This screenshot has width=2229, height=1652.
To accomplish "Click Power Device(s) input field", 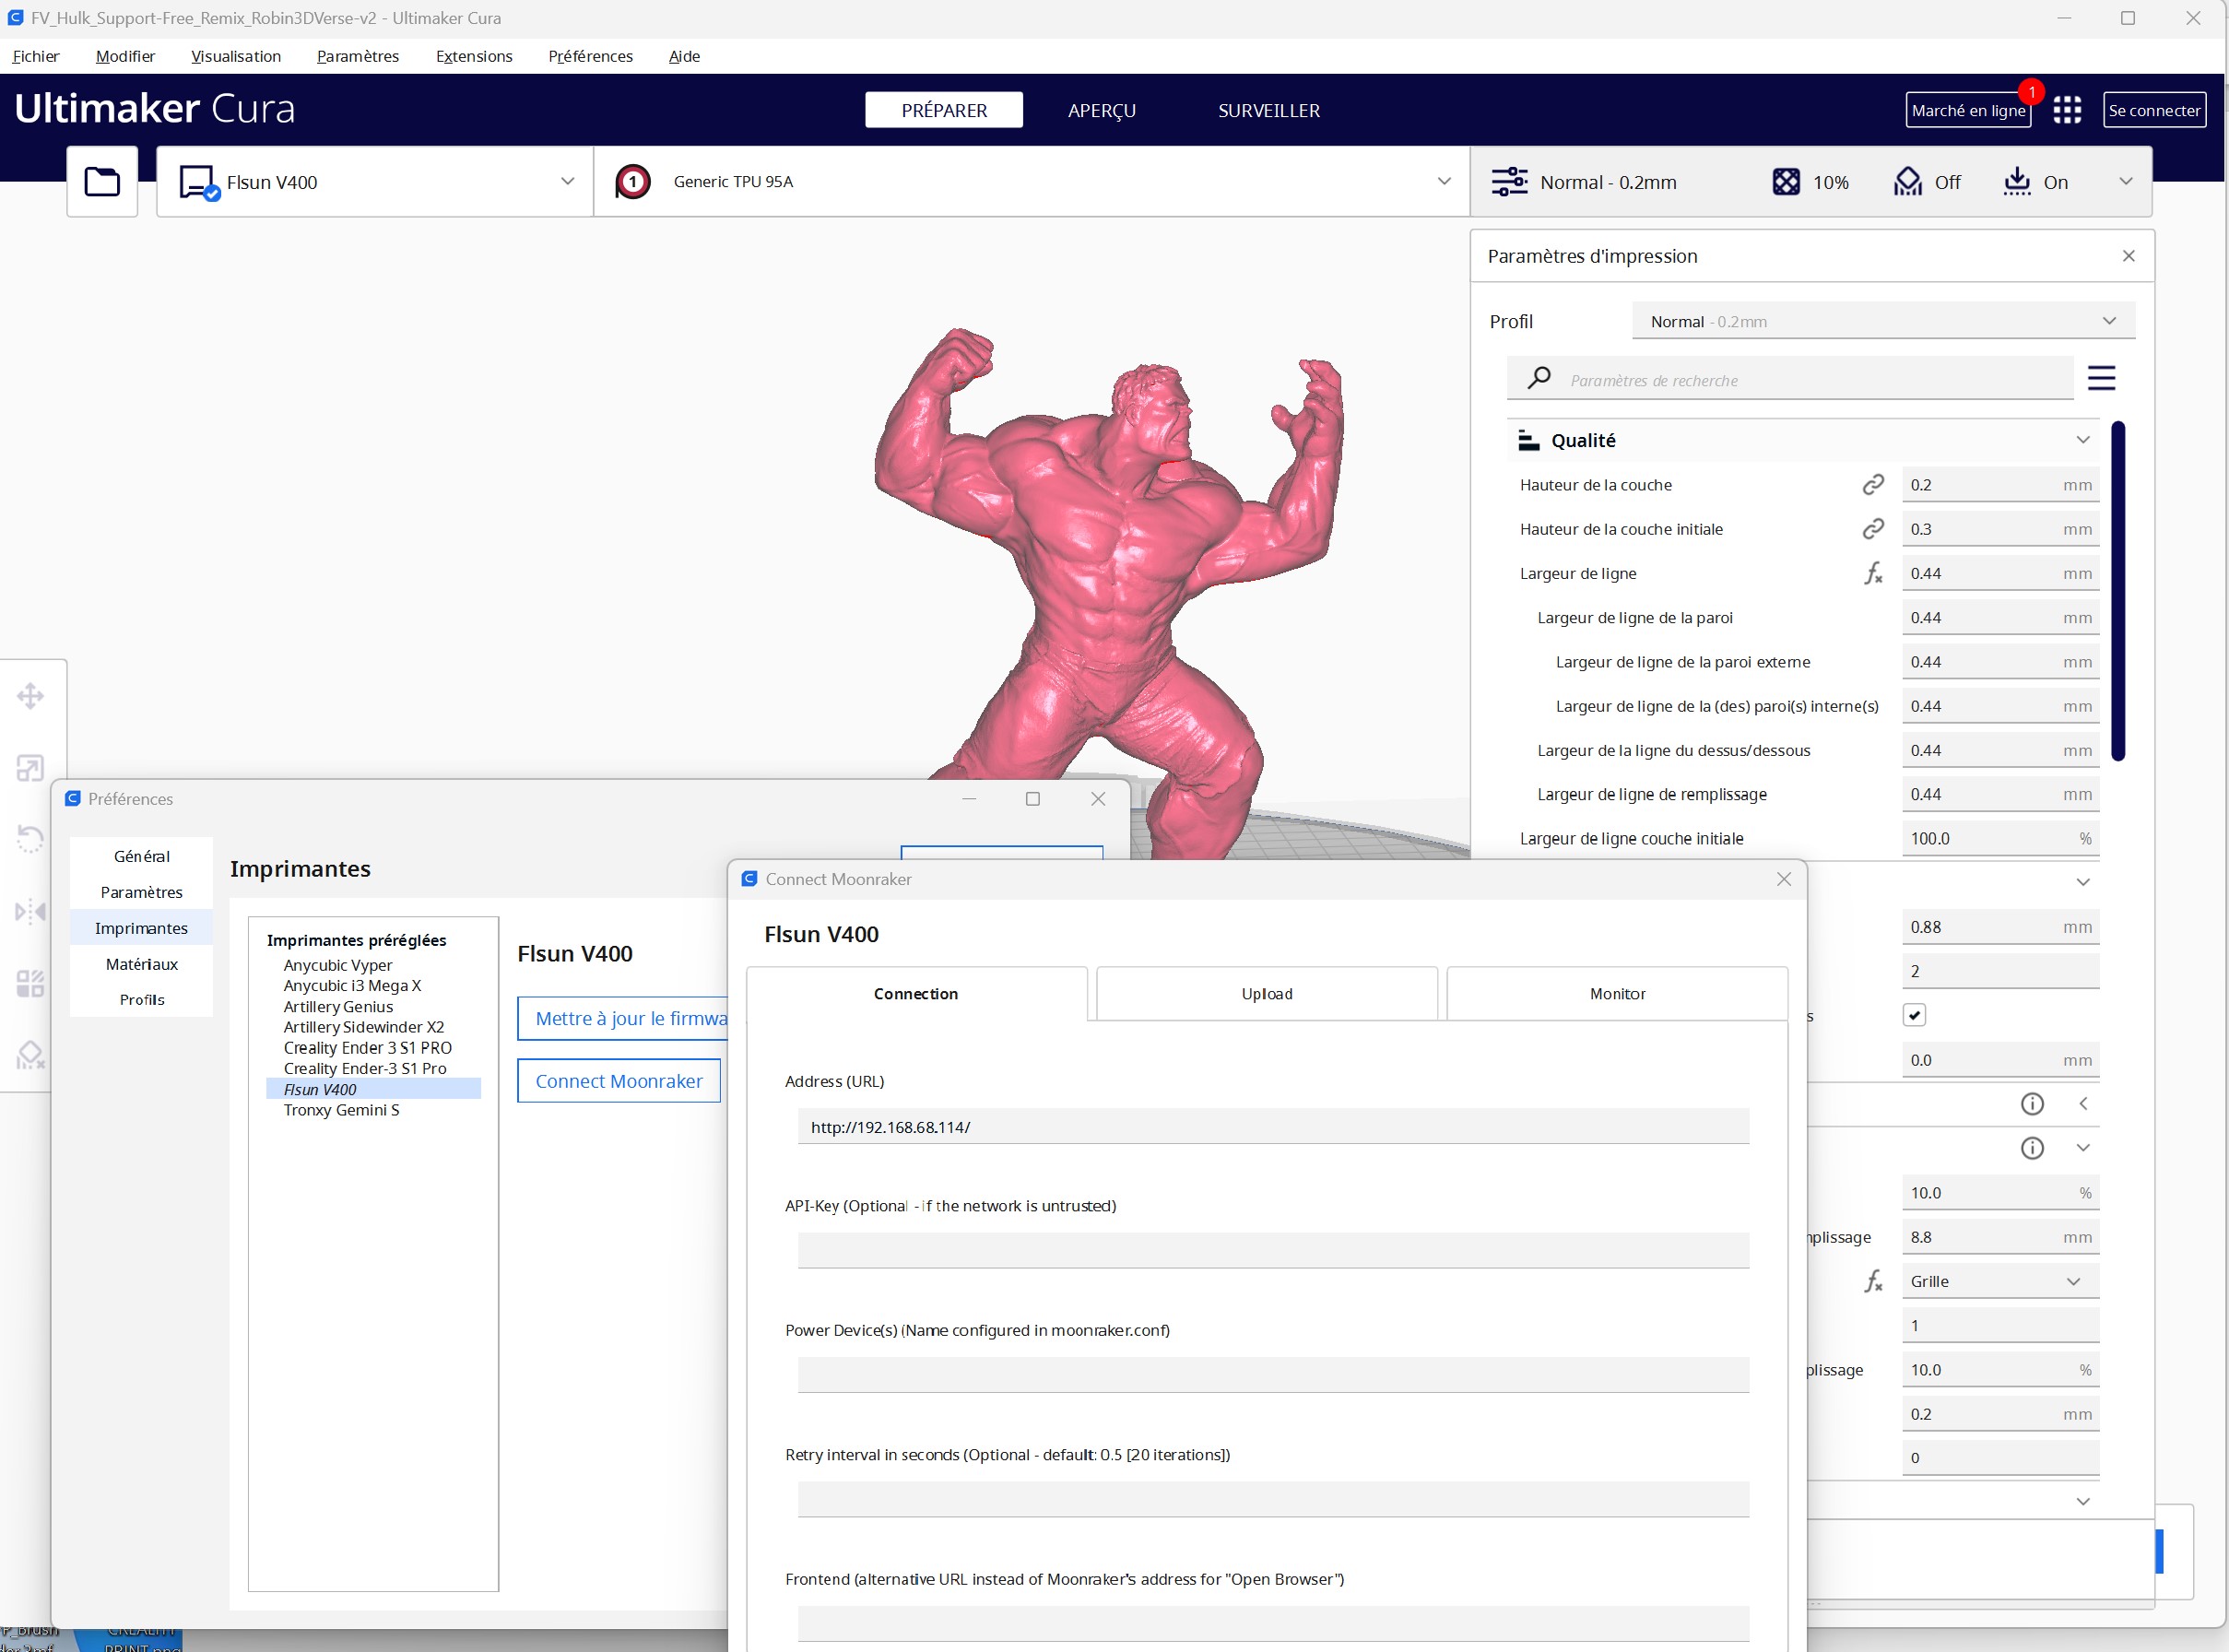I will coord(1273,1375).
